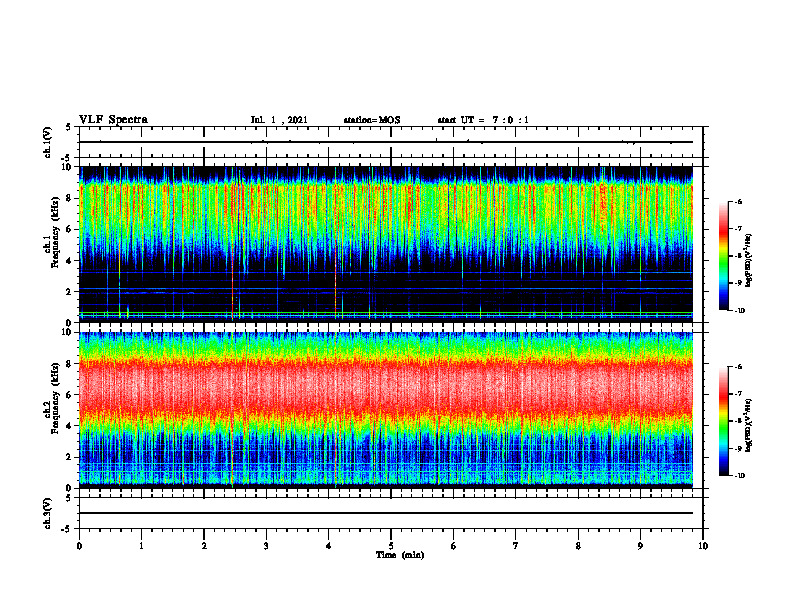Click the "-10" label on ch.2 colorbar

click(740, 476)
